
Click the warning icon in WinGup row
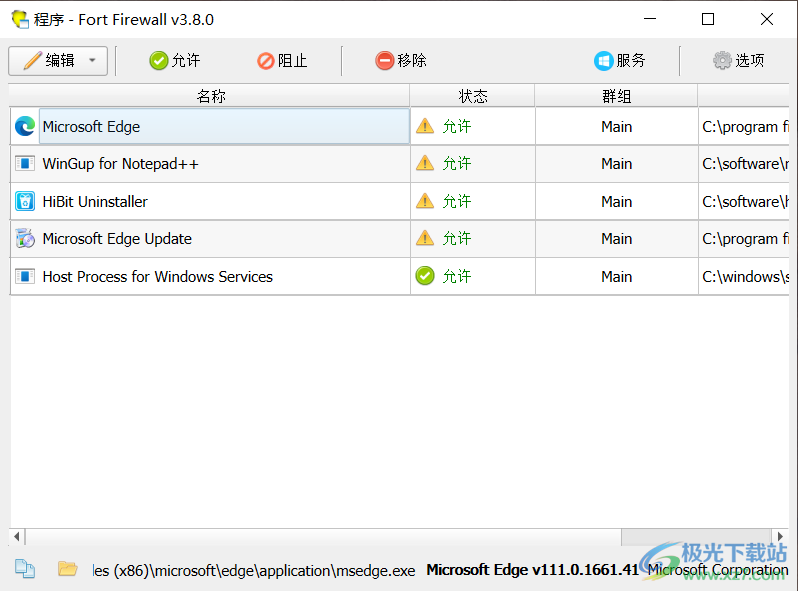click(x=425, y=163)
